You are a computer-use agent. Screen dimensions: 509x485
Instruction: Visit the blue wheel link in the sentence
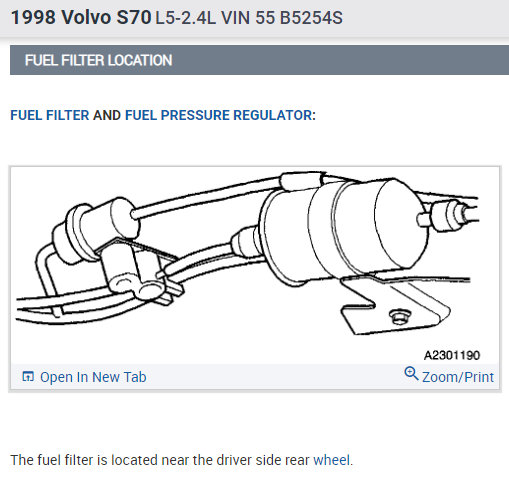[x=332, y=460]
